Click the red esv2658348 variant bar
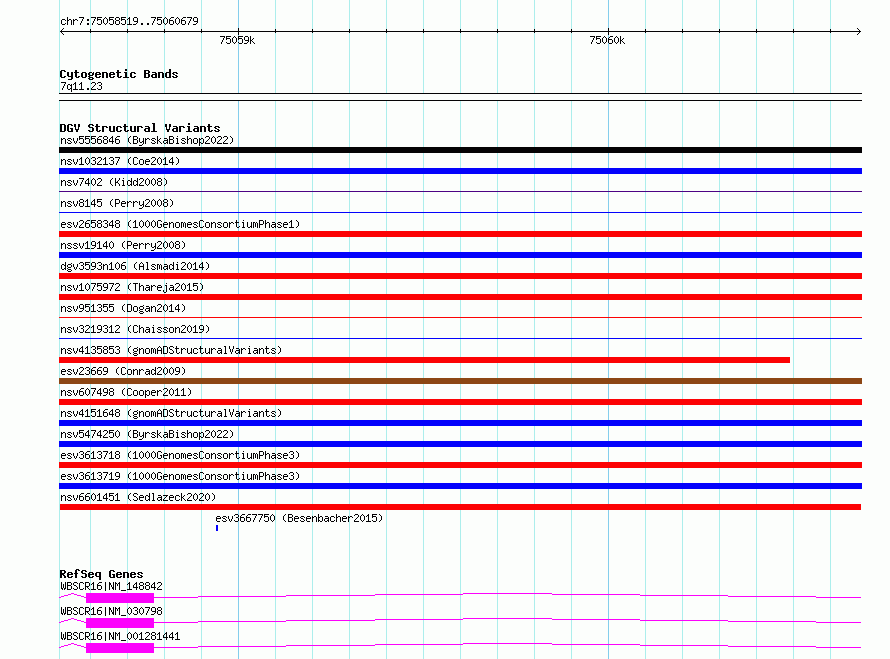The width and height of the screenshot is (890, 659). coord(460,234)
